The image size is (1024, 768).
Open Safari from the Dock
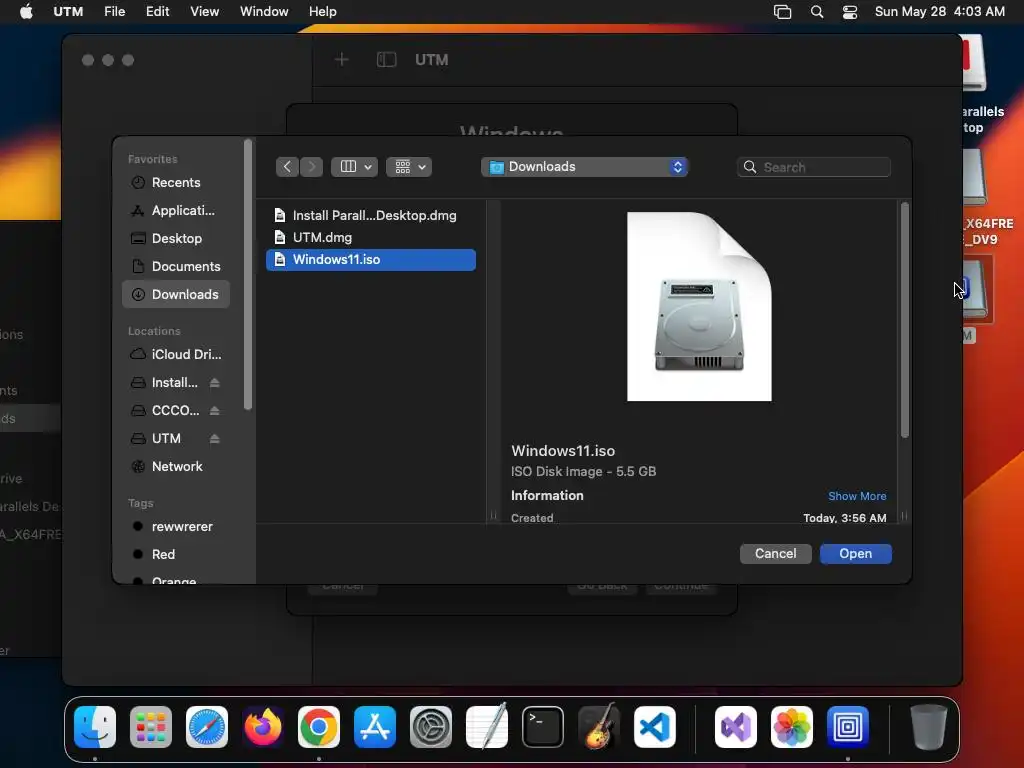(x=207, y=727)
